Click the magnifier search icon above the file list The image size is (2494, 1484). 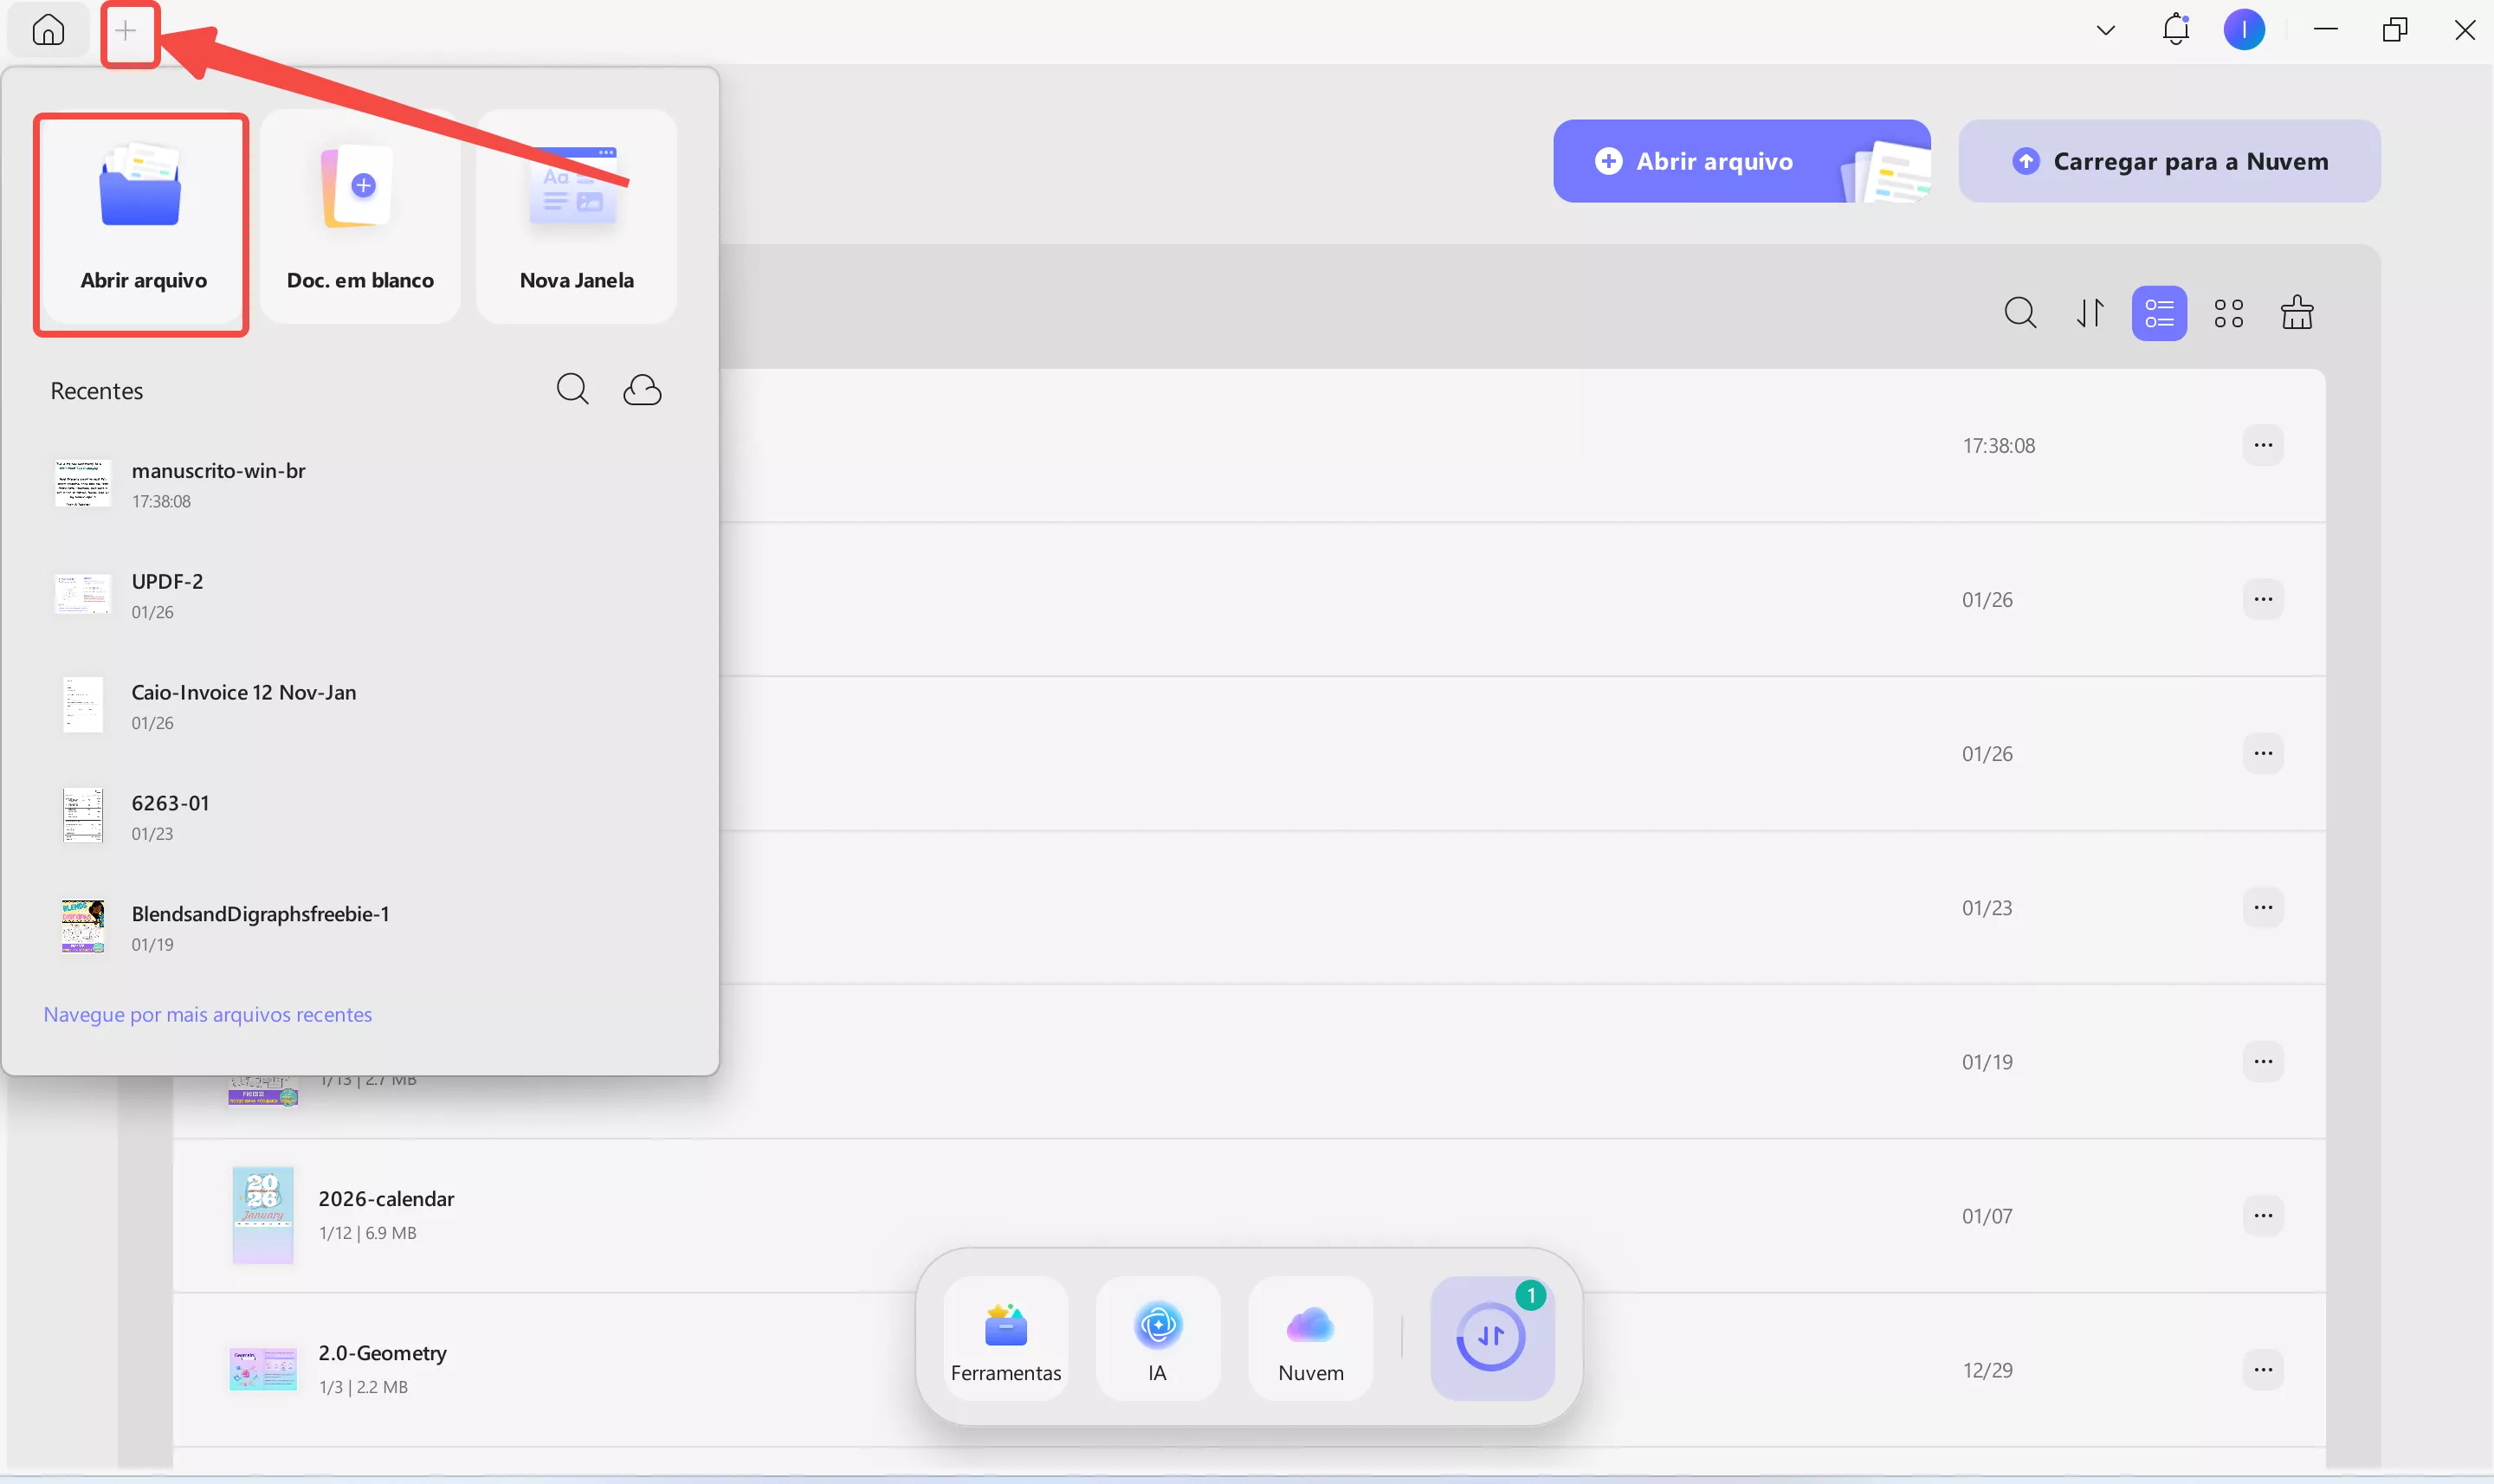click(2021, 312)
